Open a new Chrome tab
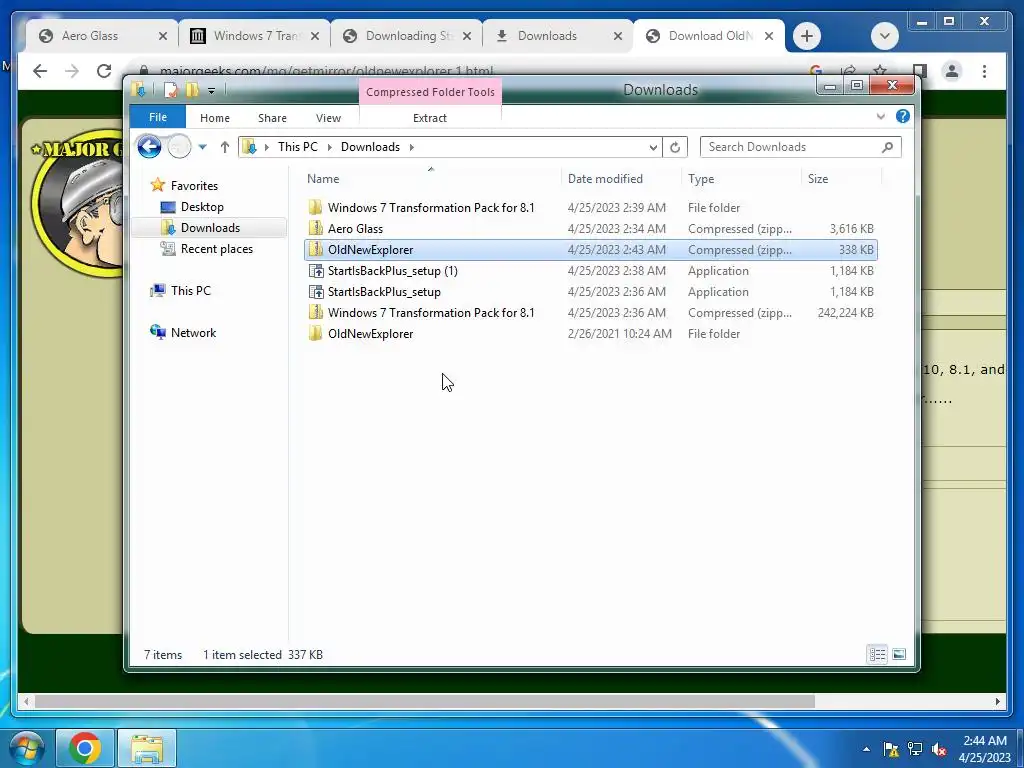The image size is (1024, 768). pos(807,36)
